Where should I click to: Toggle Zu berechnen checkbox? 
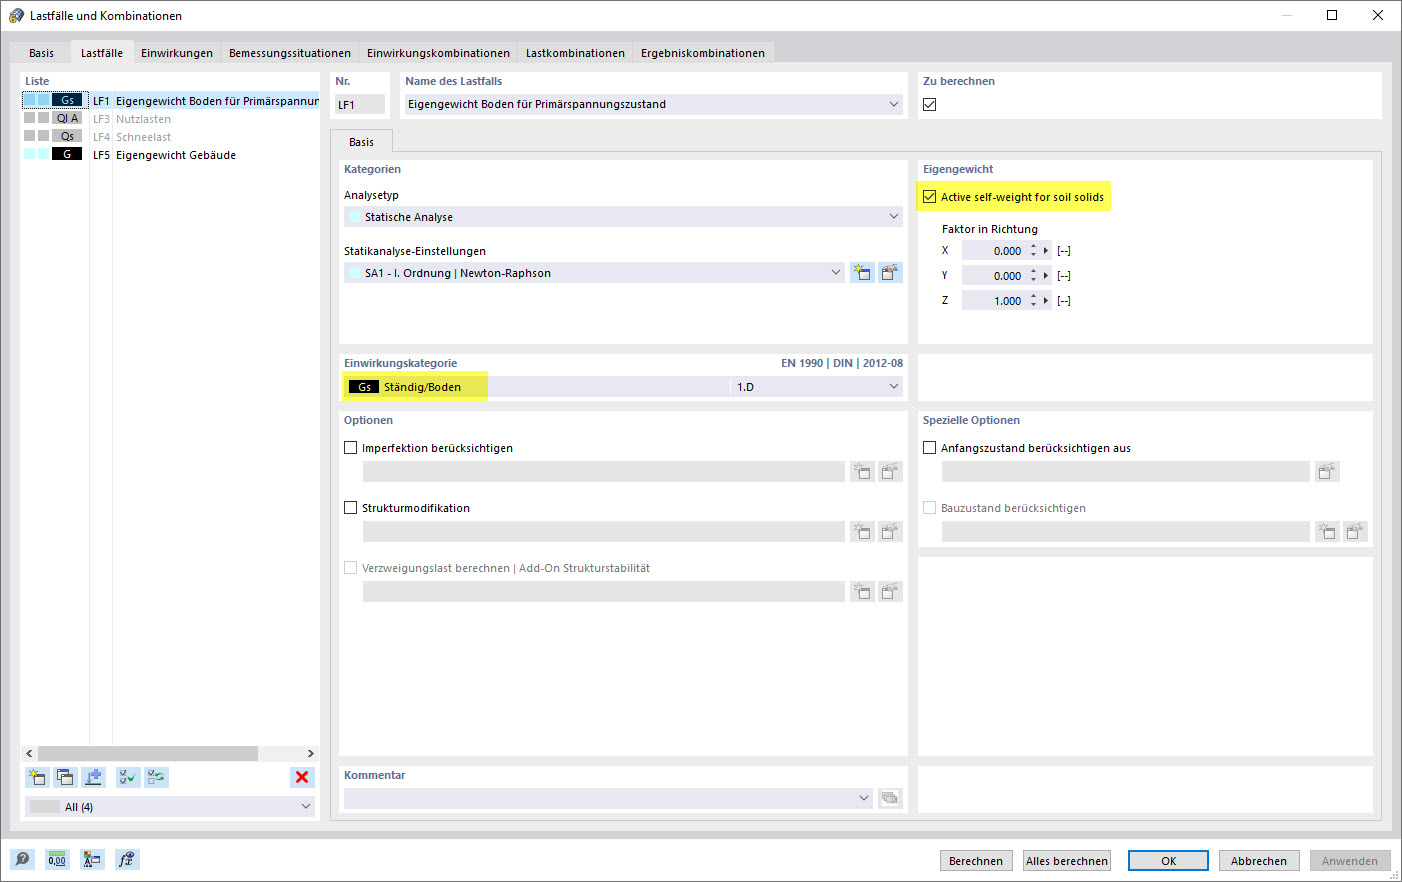coord(930,104)
